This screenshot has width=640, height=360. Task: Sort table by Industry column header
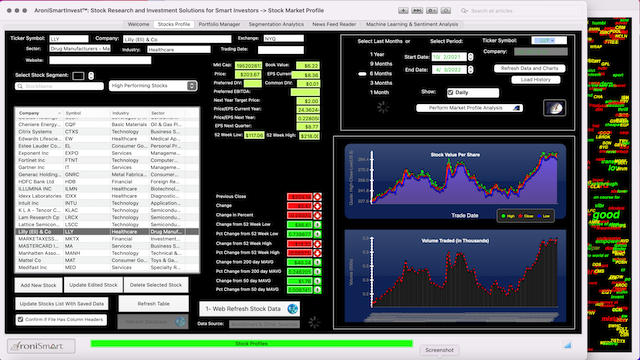tap(129, 113)
